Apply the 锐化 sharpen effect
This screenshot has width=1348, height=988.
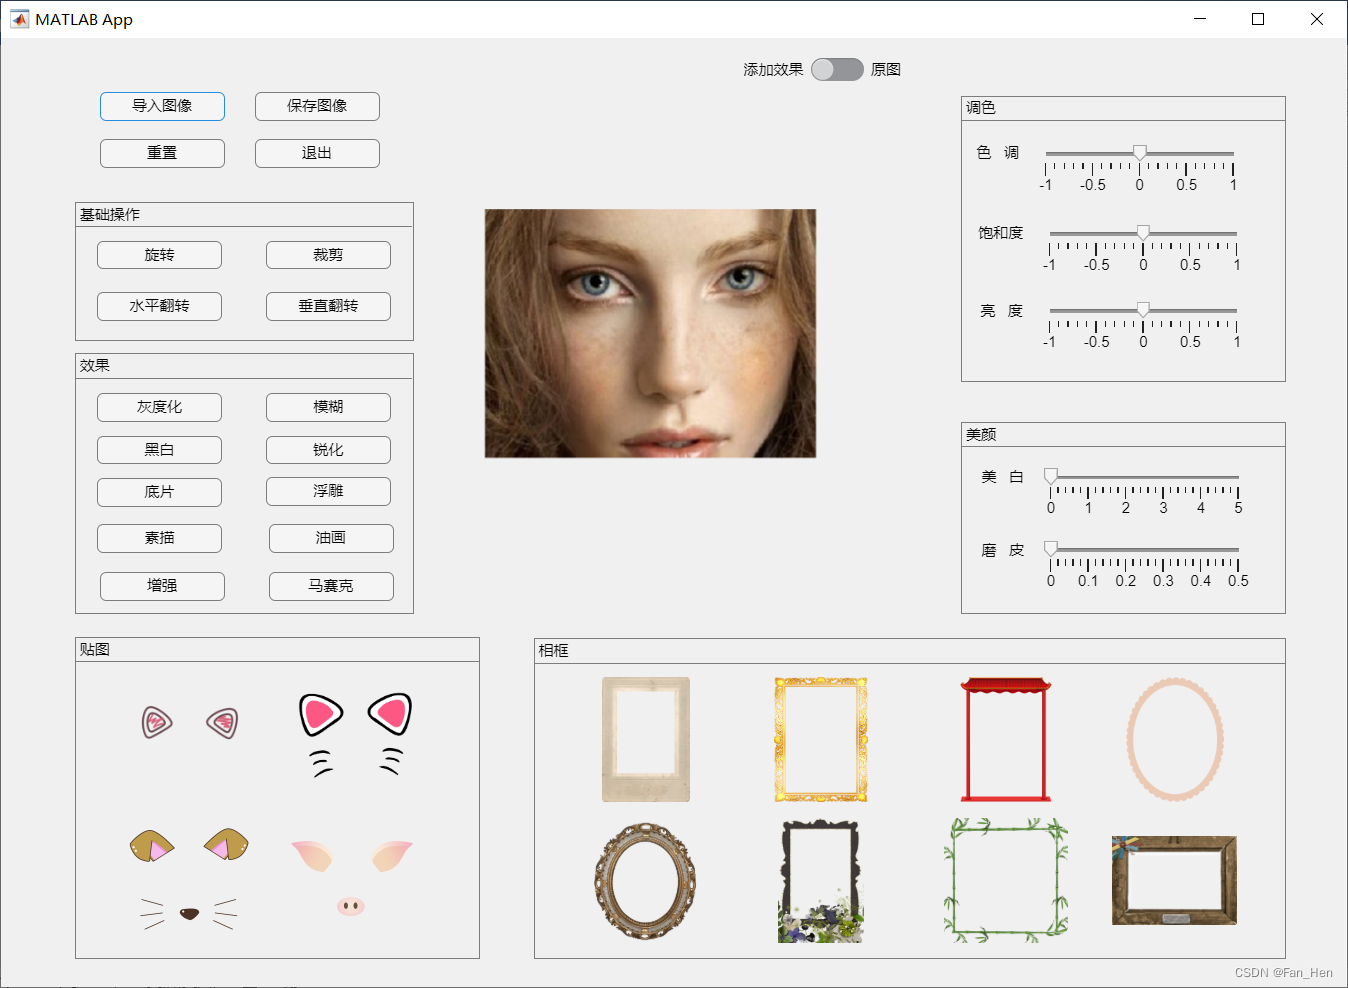(328, 450)
